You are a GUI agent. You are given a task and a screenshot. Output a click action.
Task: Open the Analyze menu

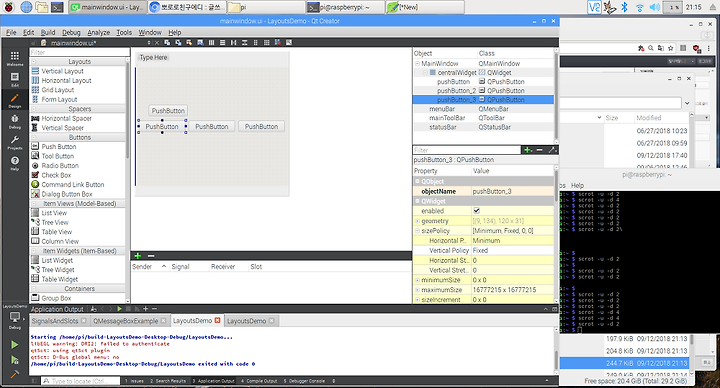98,32
